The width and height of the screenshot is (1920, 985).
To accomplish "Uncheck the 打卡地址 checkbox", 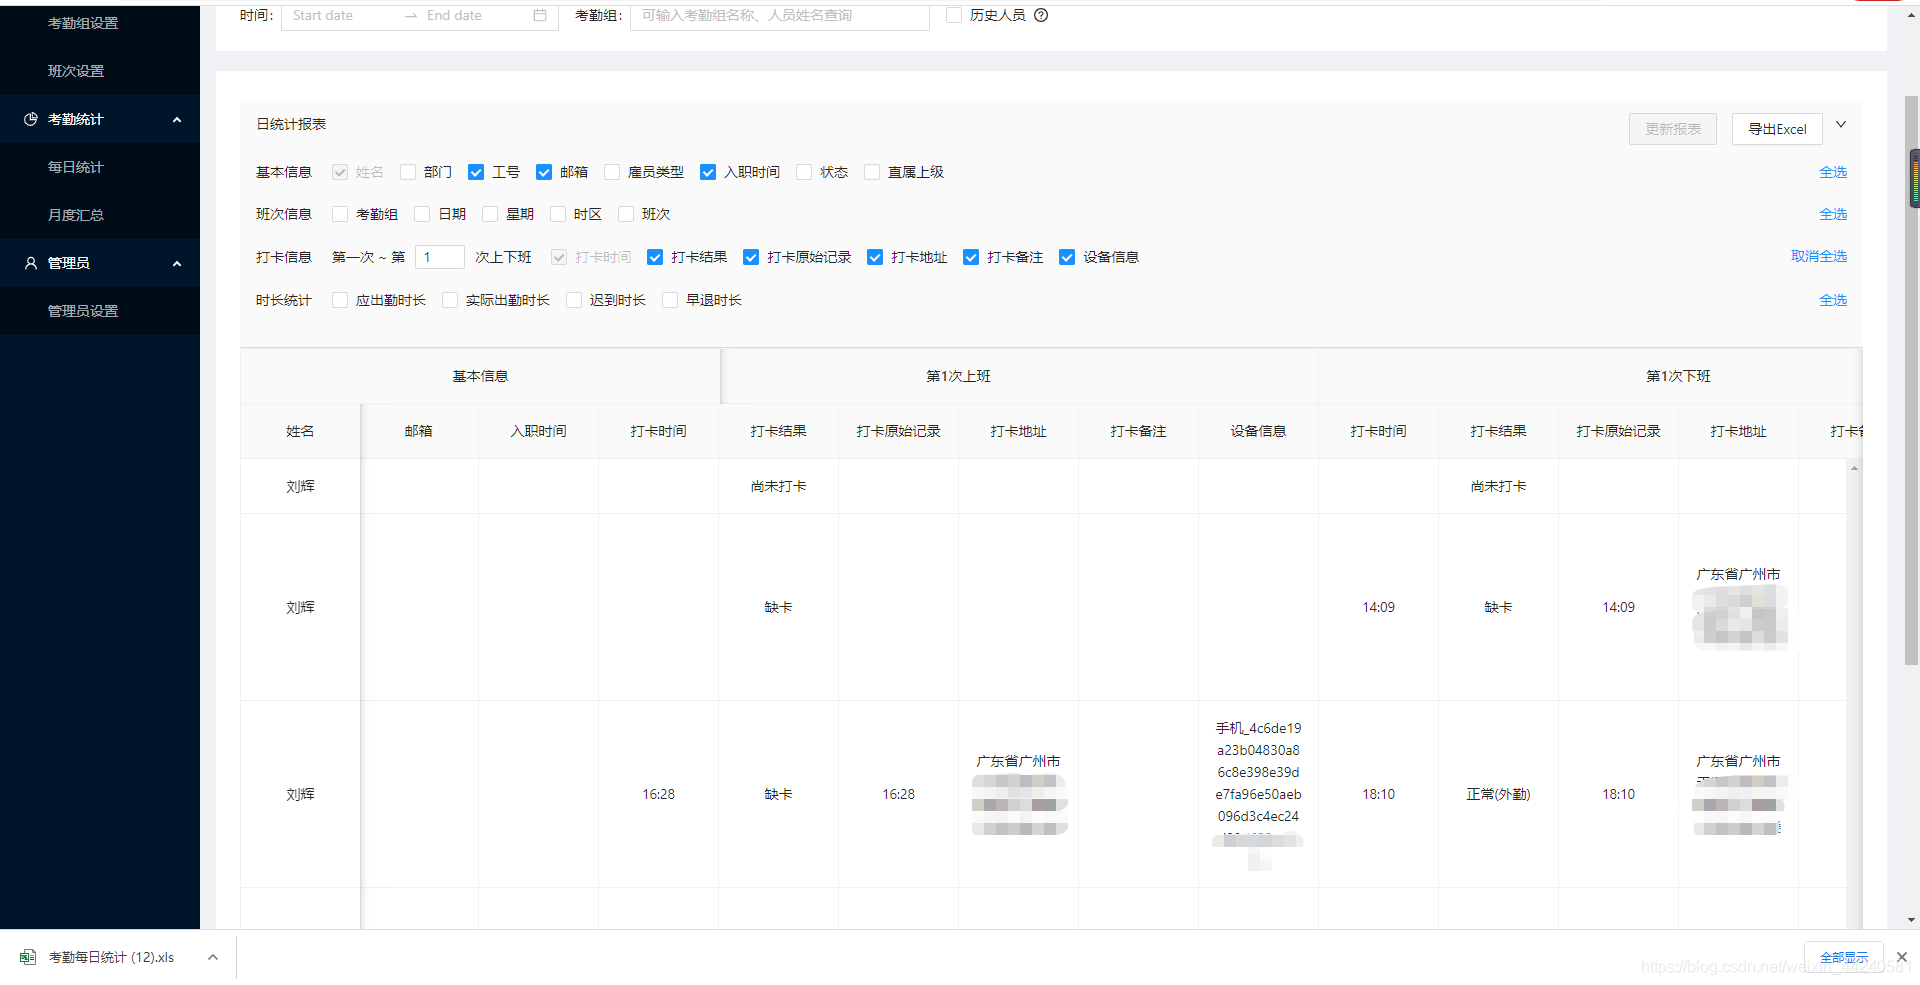I will click(875, 257).
